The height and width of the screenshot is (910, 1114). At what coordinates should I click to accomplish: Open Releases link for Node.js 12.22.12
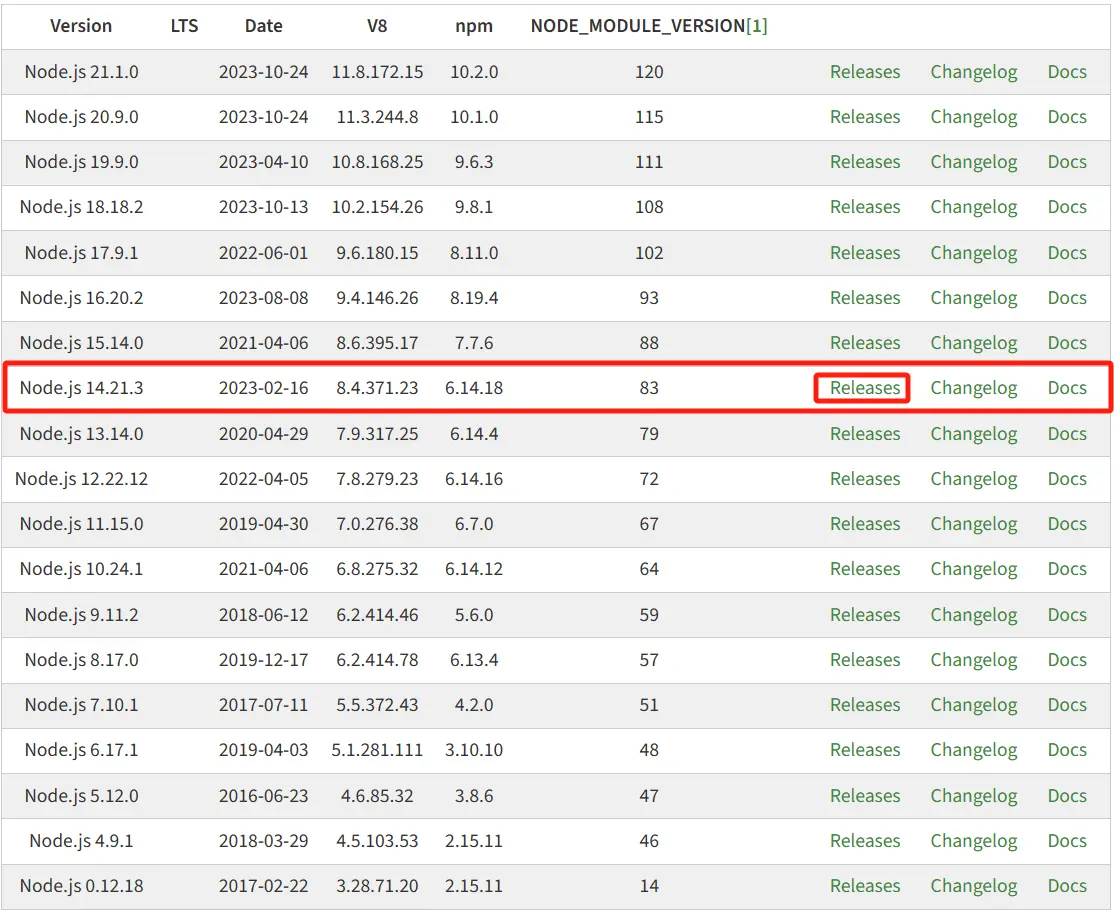click(x=865, y=479)
